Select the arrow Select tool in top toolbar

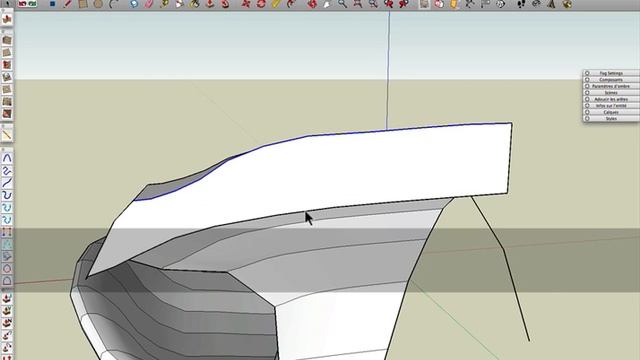pyautogui.click(x=7, y=4)
